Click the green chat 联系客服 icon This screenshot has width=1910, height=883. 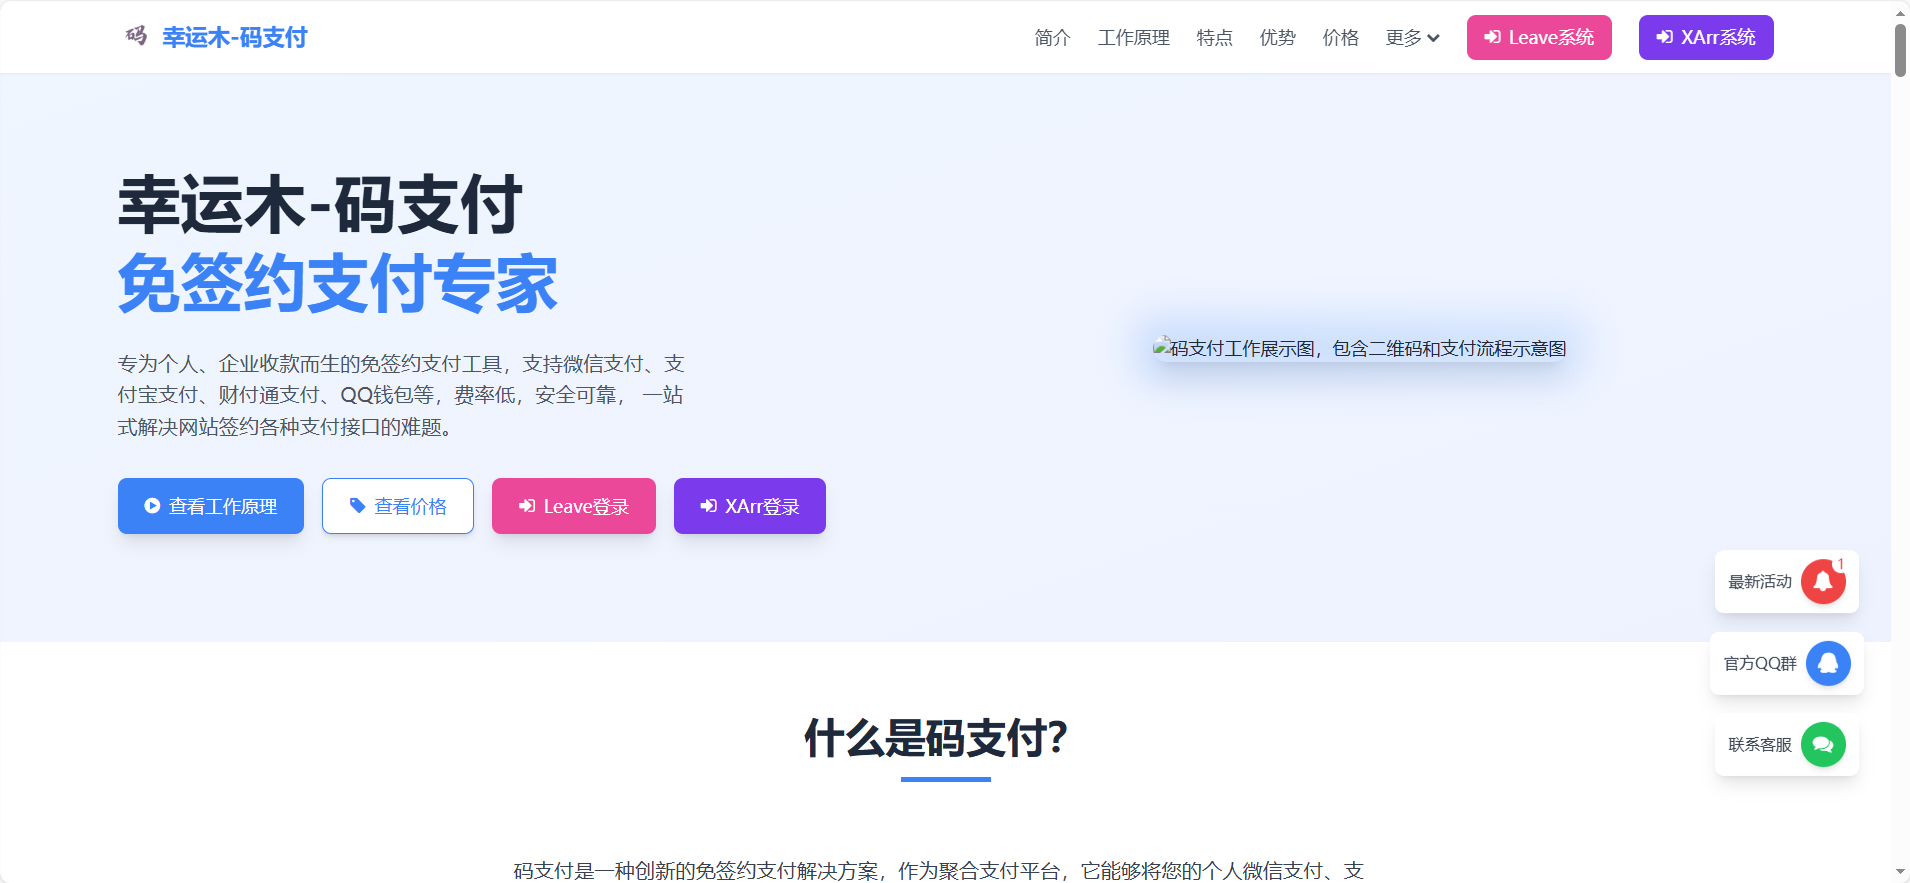[x=1823, y=744]
